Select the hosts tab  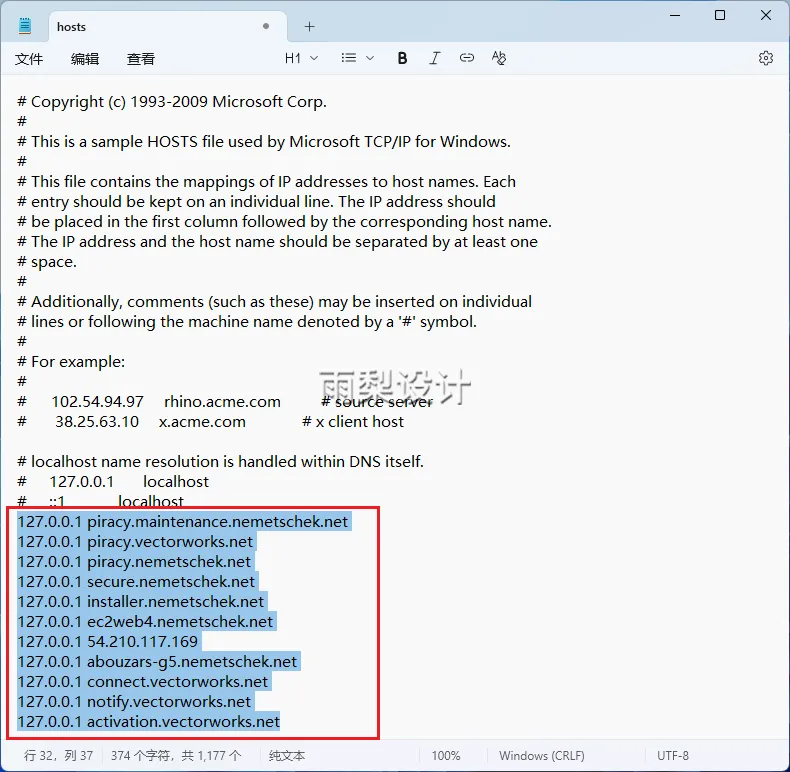pos(168,27)
